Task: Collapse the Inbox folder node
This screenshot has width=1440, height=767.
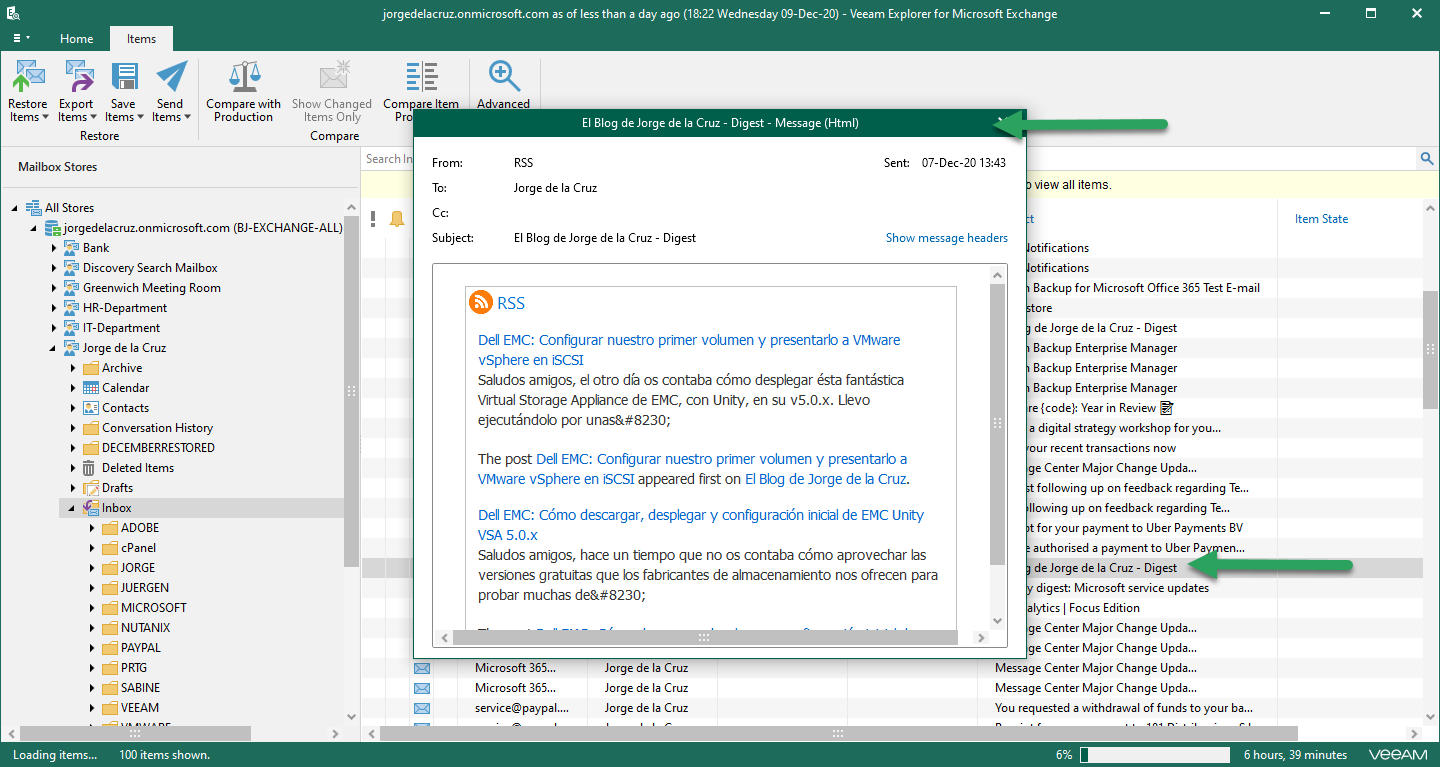Action: [x=73, y=508]
